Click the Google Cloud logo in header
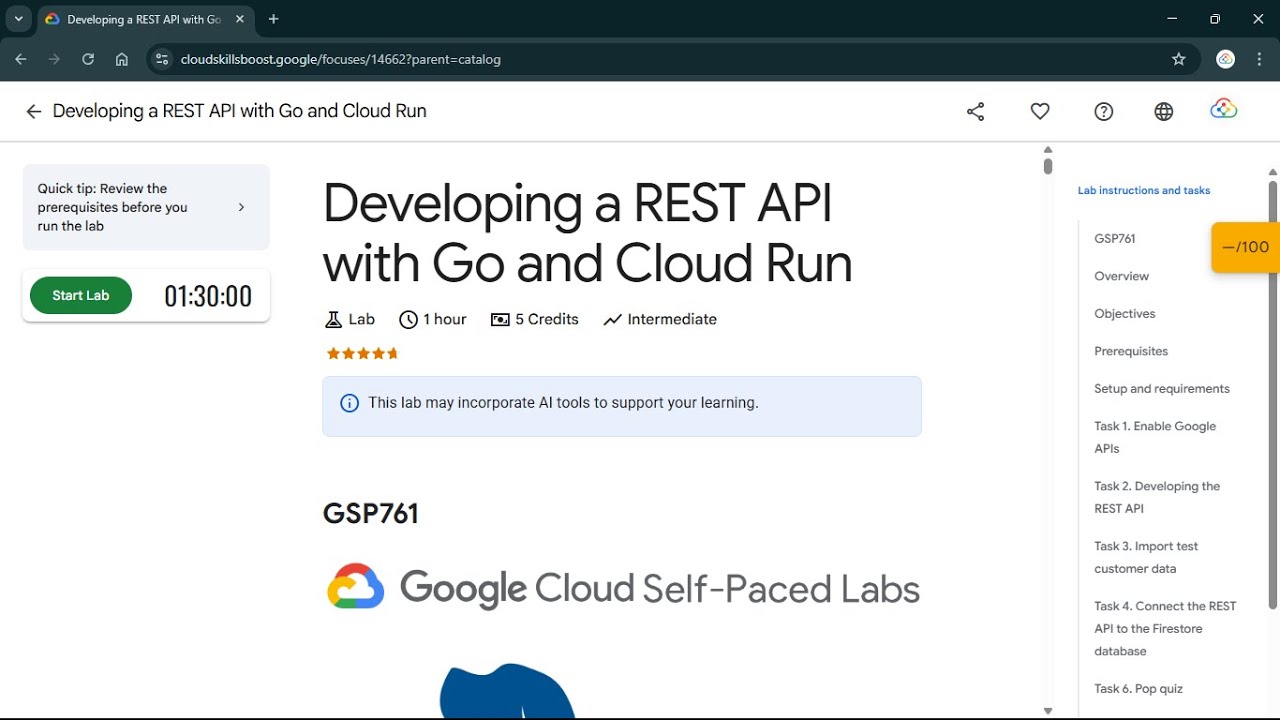 click(x=1224, y=109)
